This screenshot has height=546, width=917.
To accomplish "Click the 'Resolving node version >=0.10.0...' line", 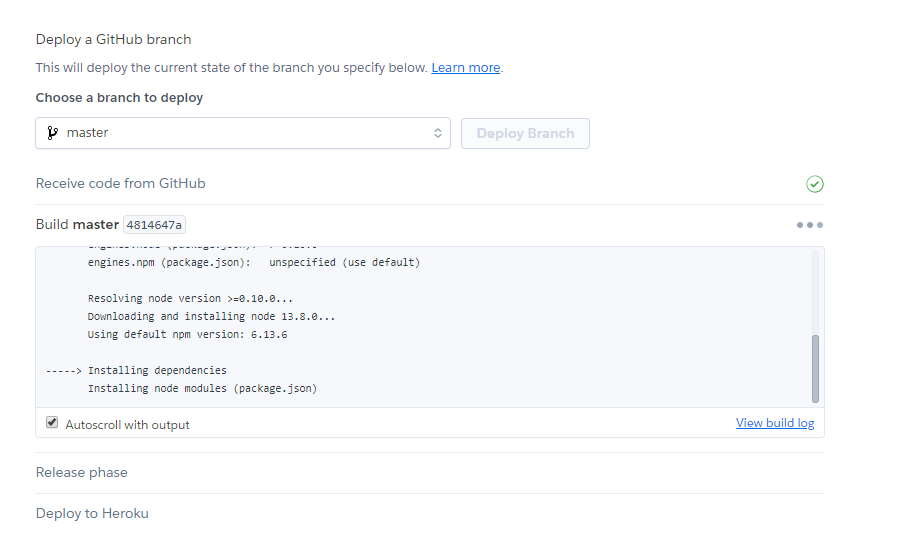I will click(190, 298).
